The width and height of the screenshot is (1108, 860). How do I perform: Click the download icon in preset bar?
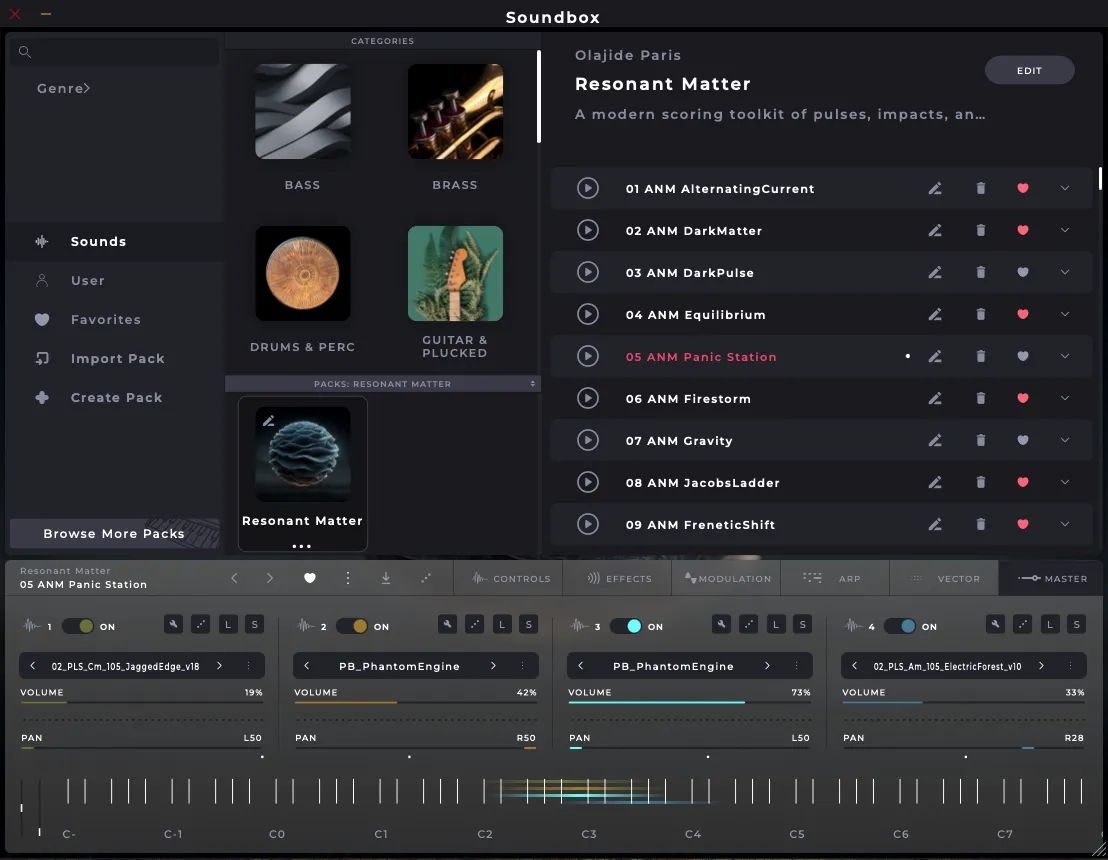[x=386, y=578]
